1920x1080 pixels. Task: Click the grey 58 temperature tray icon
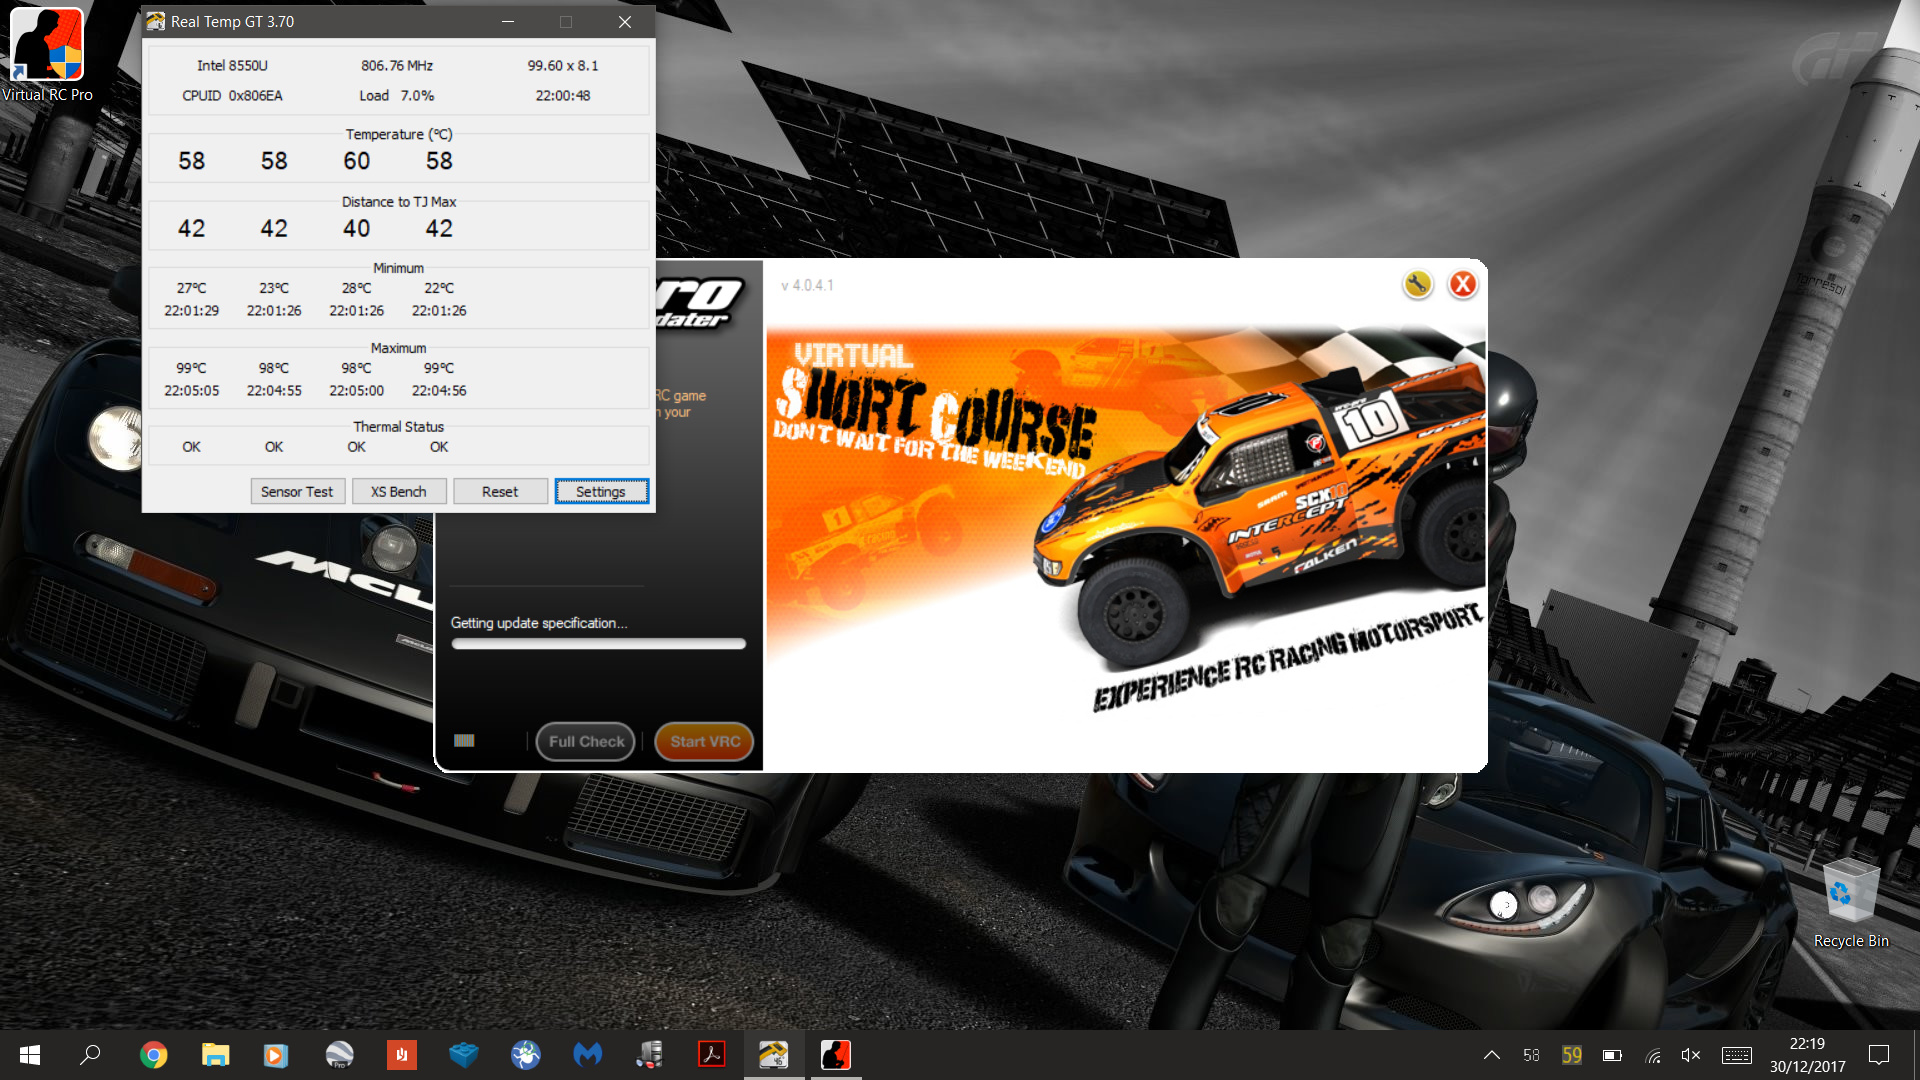[1531, 1055]
